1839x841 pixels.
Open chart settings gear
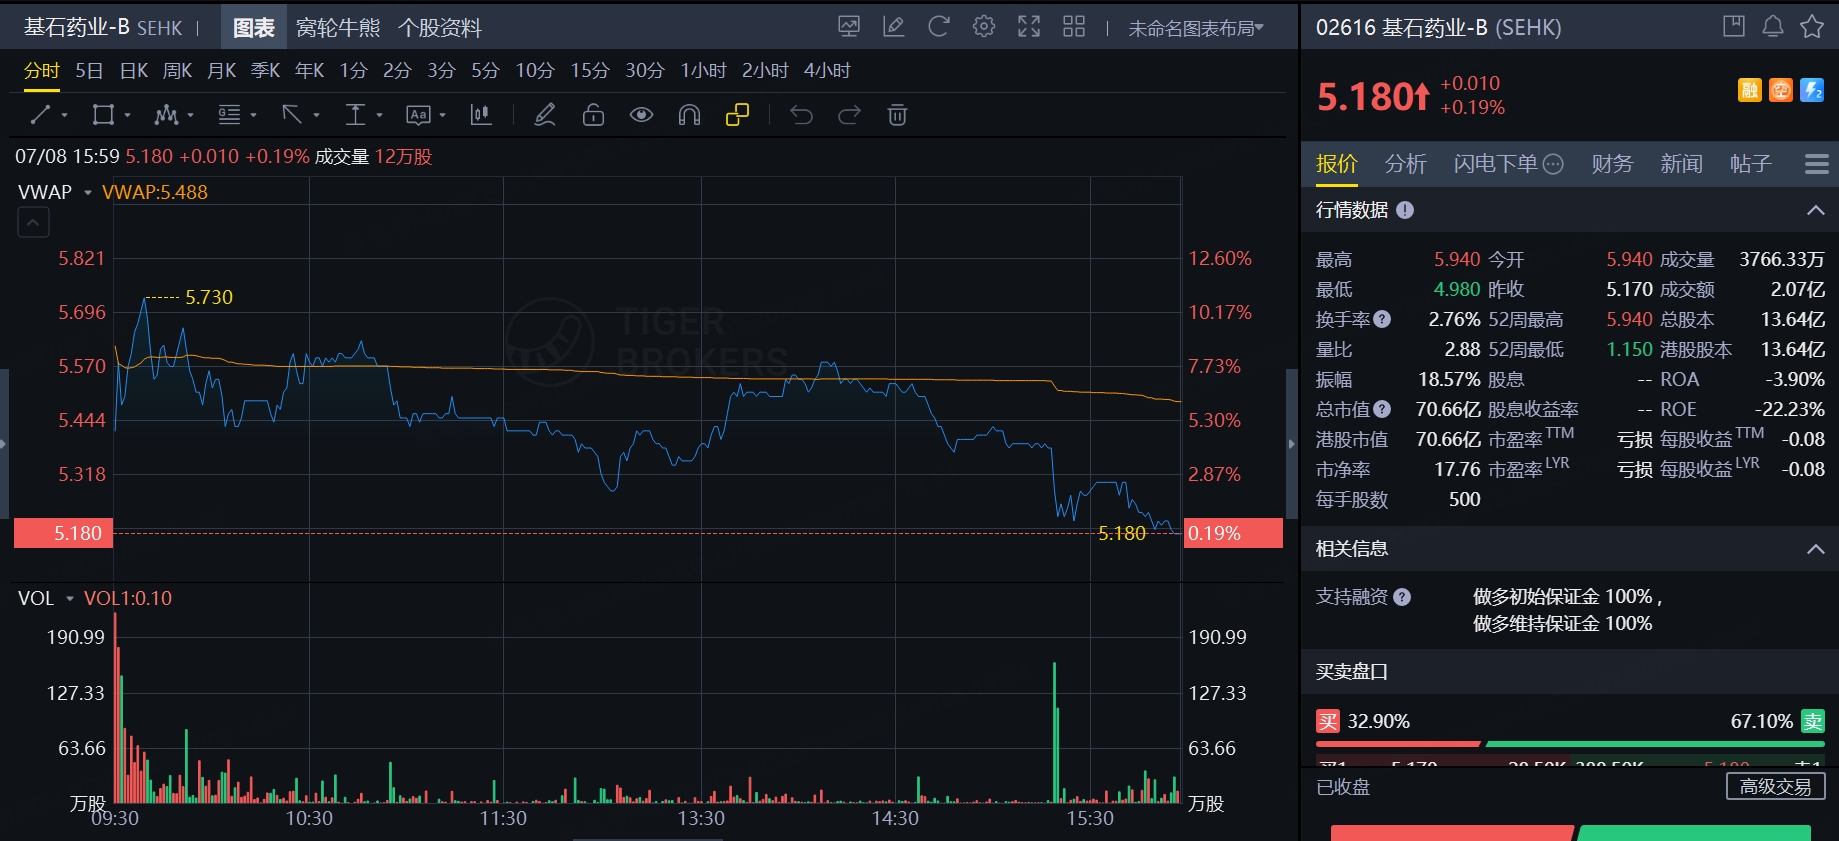(984, 27)
